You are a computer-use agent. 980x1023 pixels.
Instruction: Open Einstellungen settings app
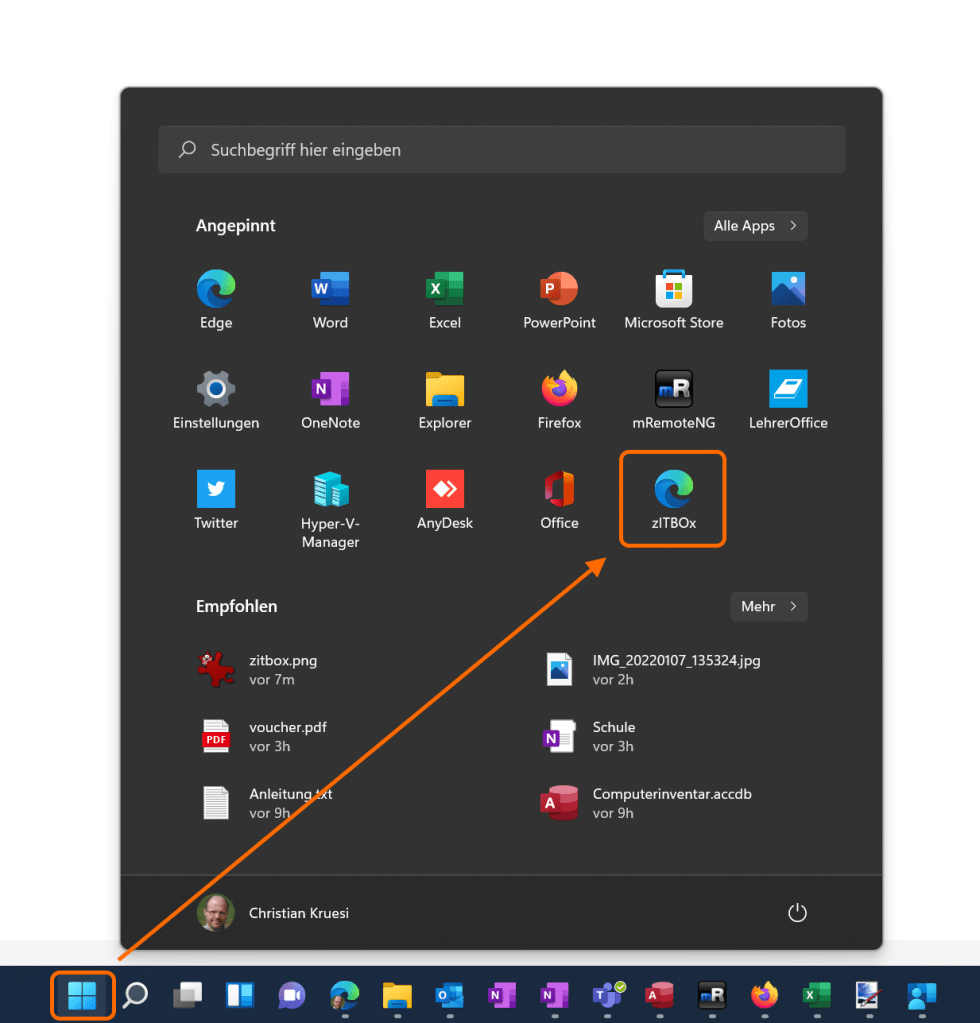pos(216,399)
